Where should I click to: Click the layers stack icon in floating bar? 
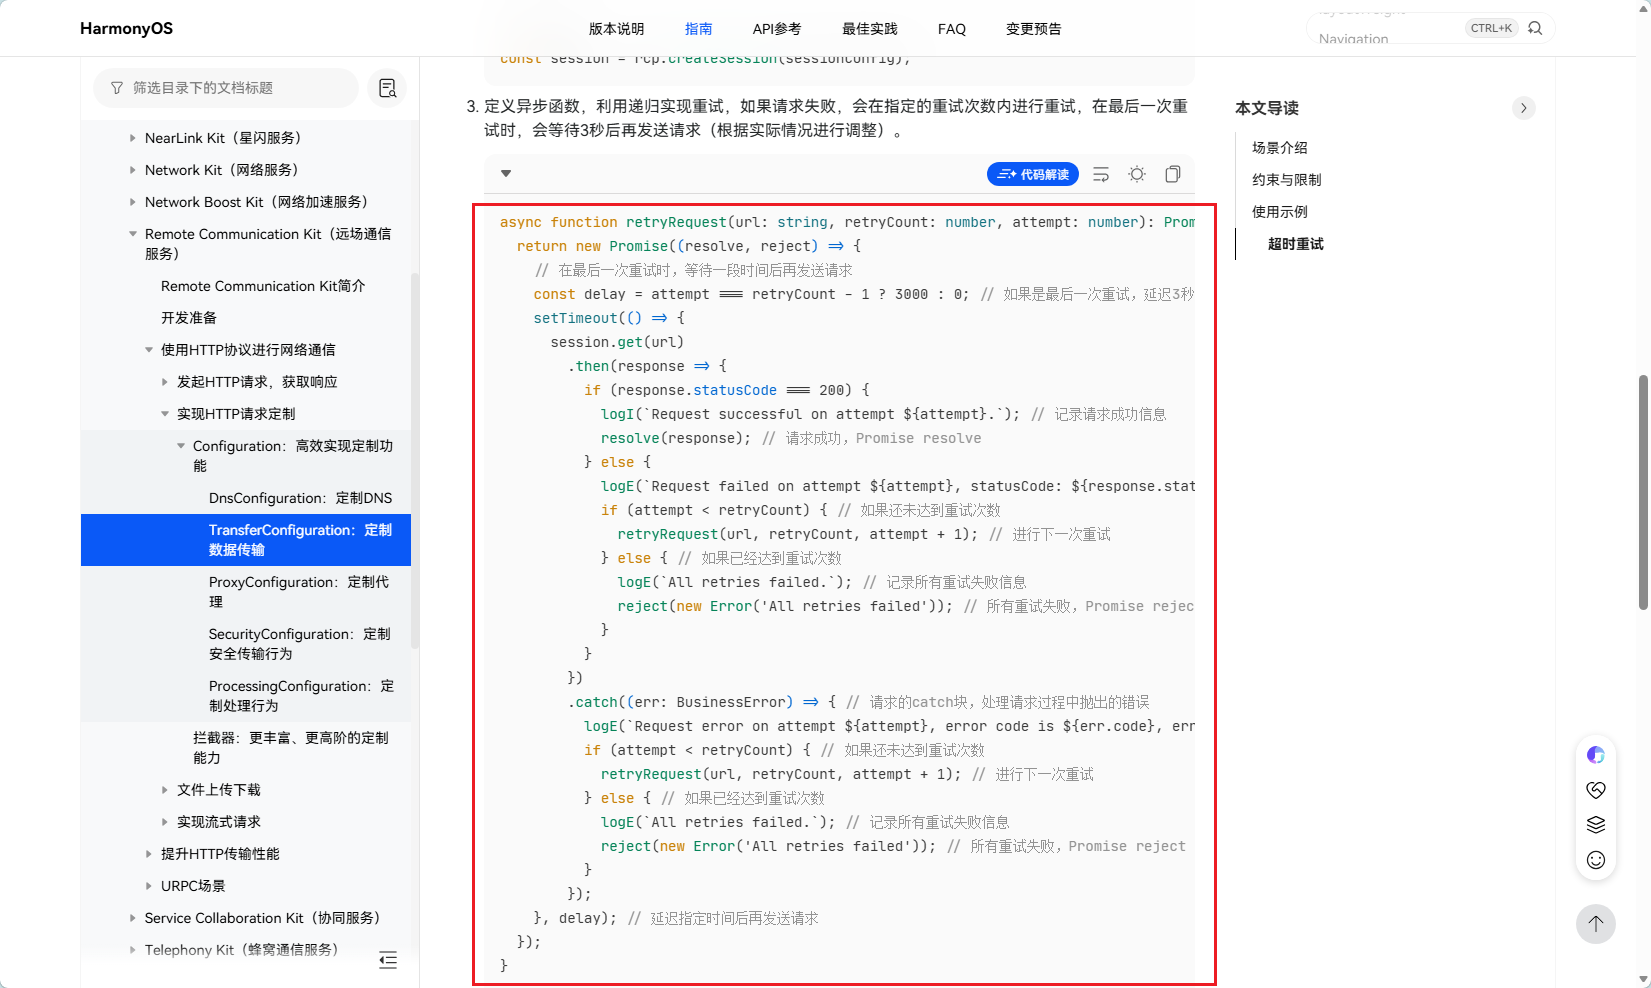(1596, 825)
